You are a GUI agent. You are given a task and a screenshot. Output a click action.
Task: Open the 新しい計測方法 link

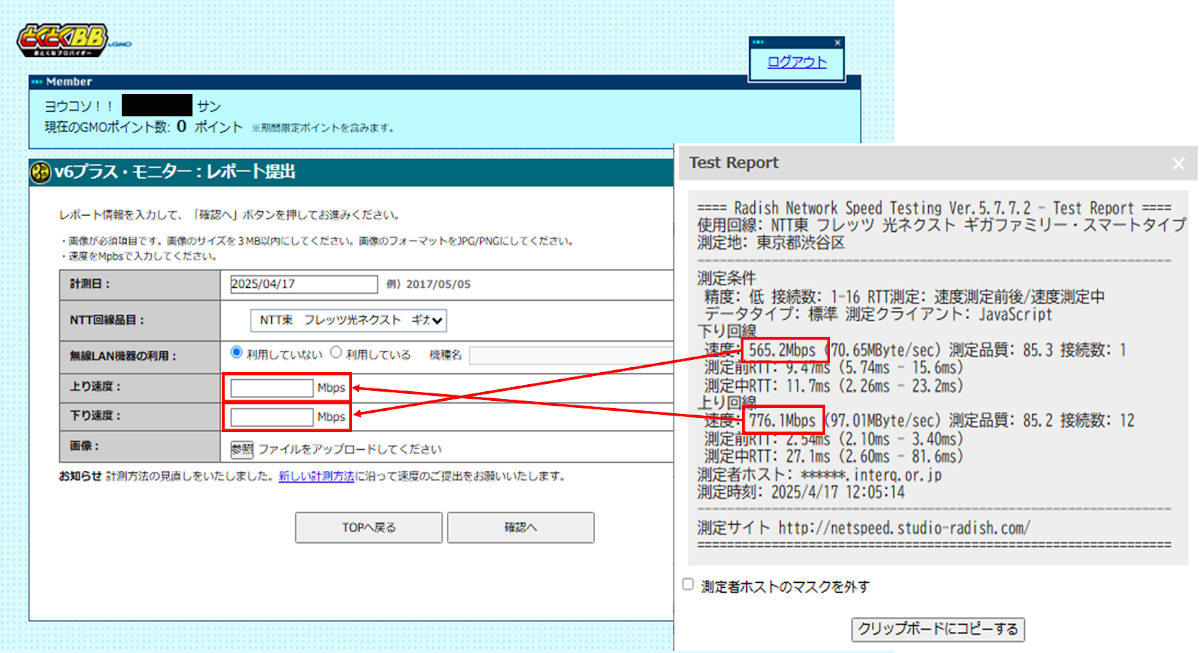[316, 477]
